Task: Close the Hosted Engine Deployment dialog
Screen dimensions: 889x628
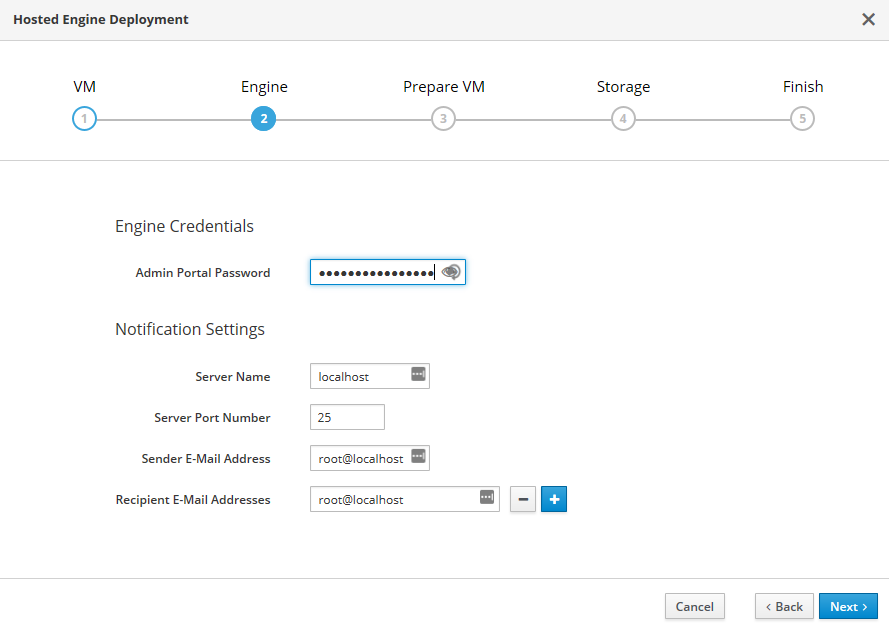Action: pyautogui.click(x=868, y=19)
